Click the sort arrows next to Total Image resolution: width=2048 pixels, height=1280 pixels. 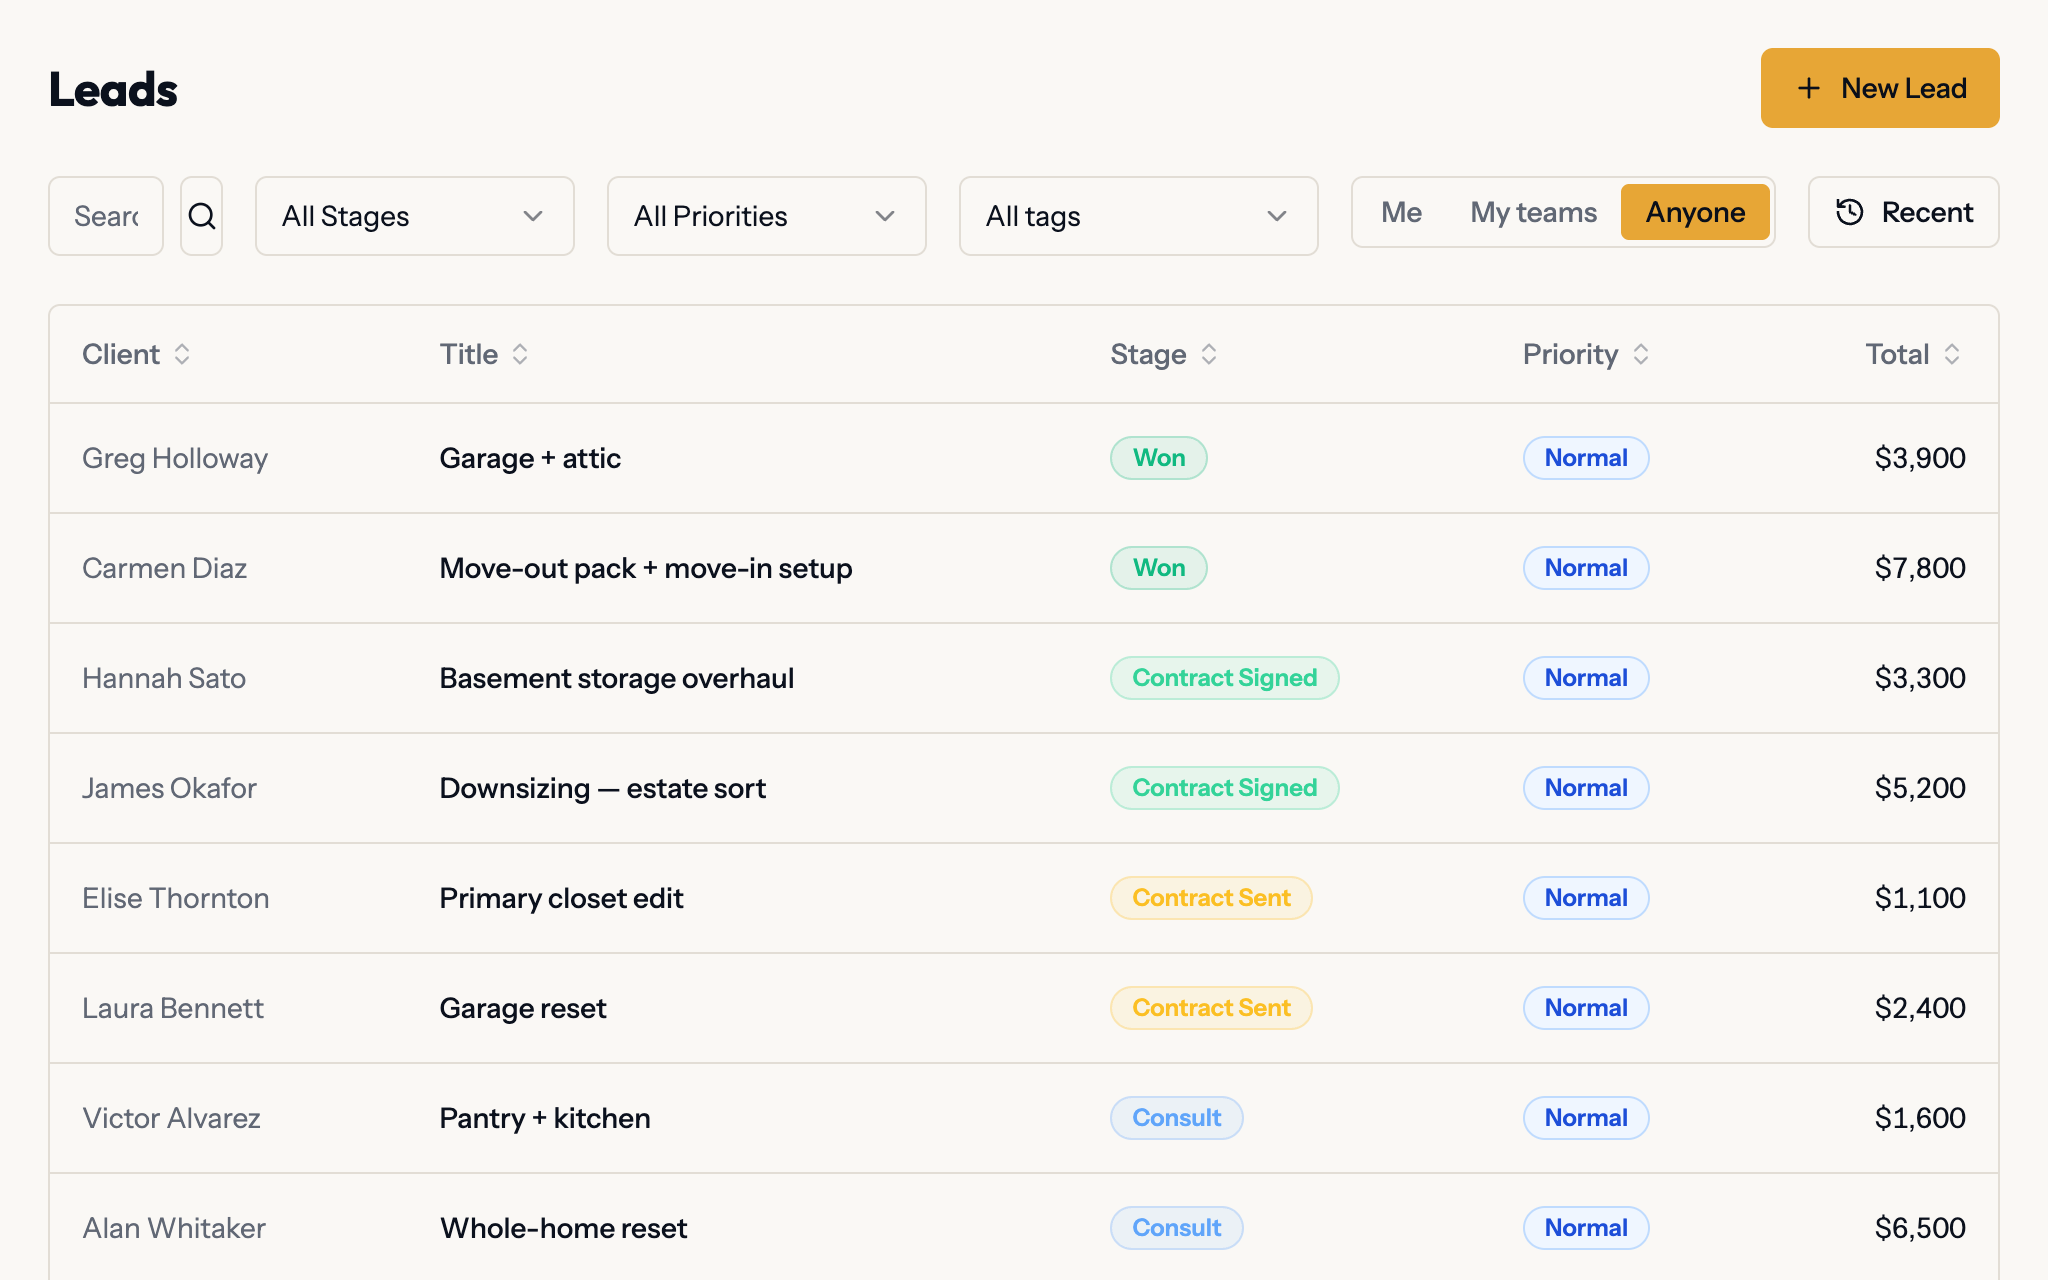(x=1952, y=354)
